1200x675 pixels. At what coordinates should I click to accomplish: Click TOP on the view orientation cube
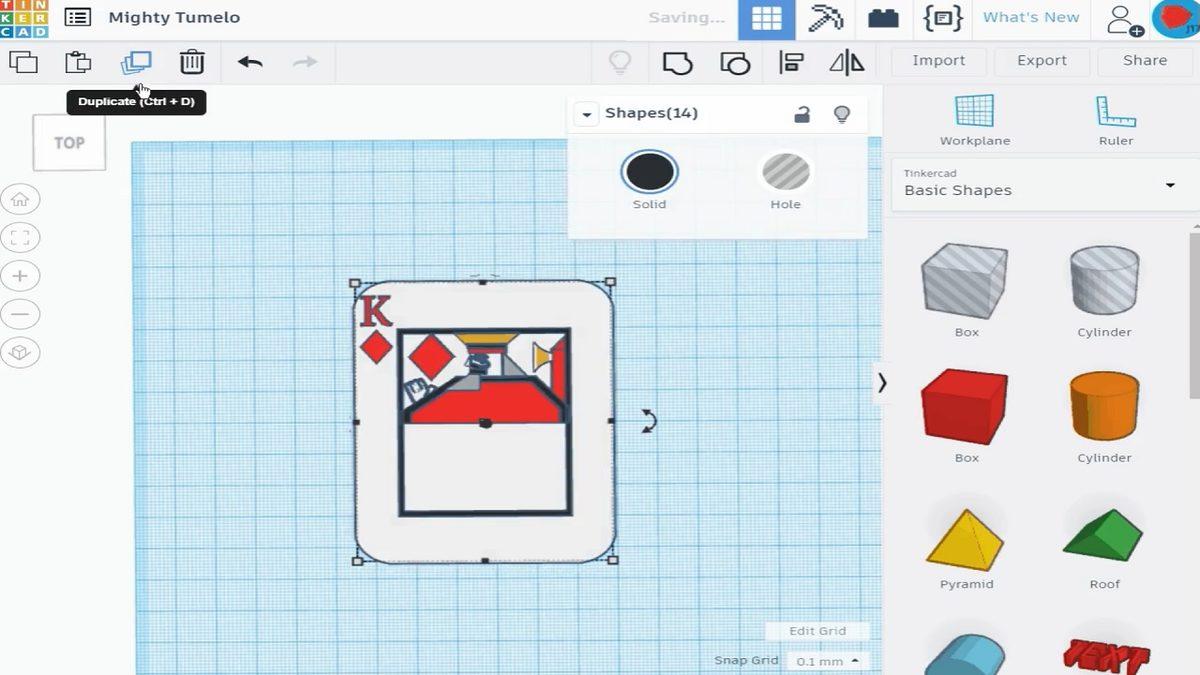(x=68, y=142)
